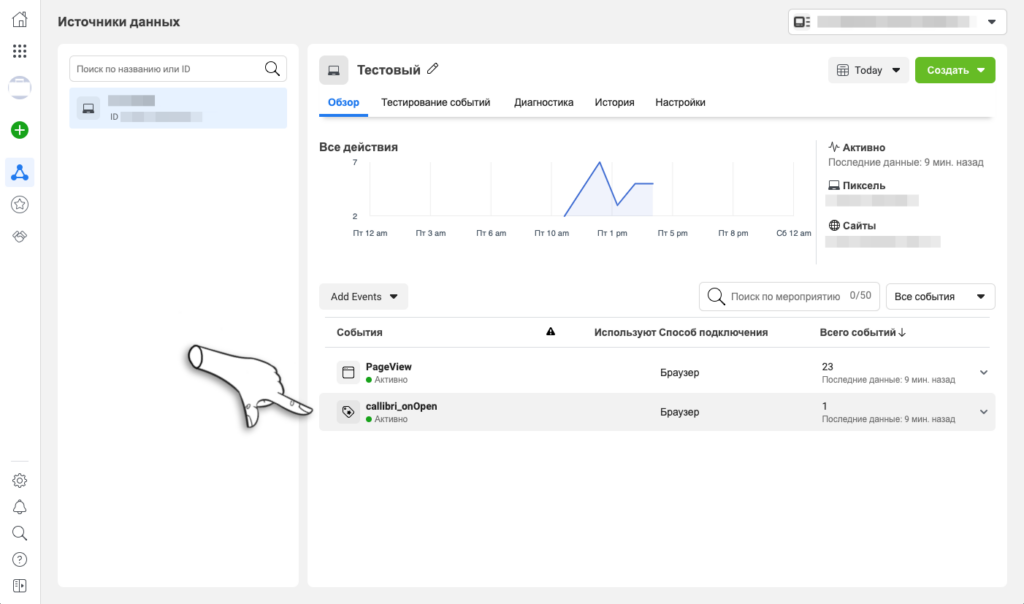Switch to the Тестирование событий tab

click(436, 102)
